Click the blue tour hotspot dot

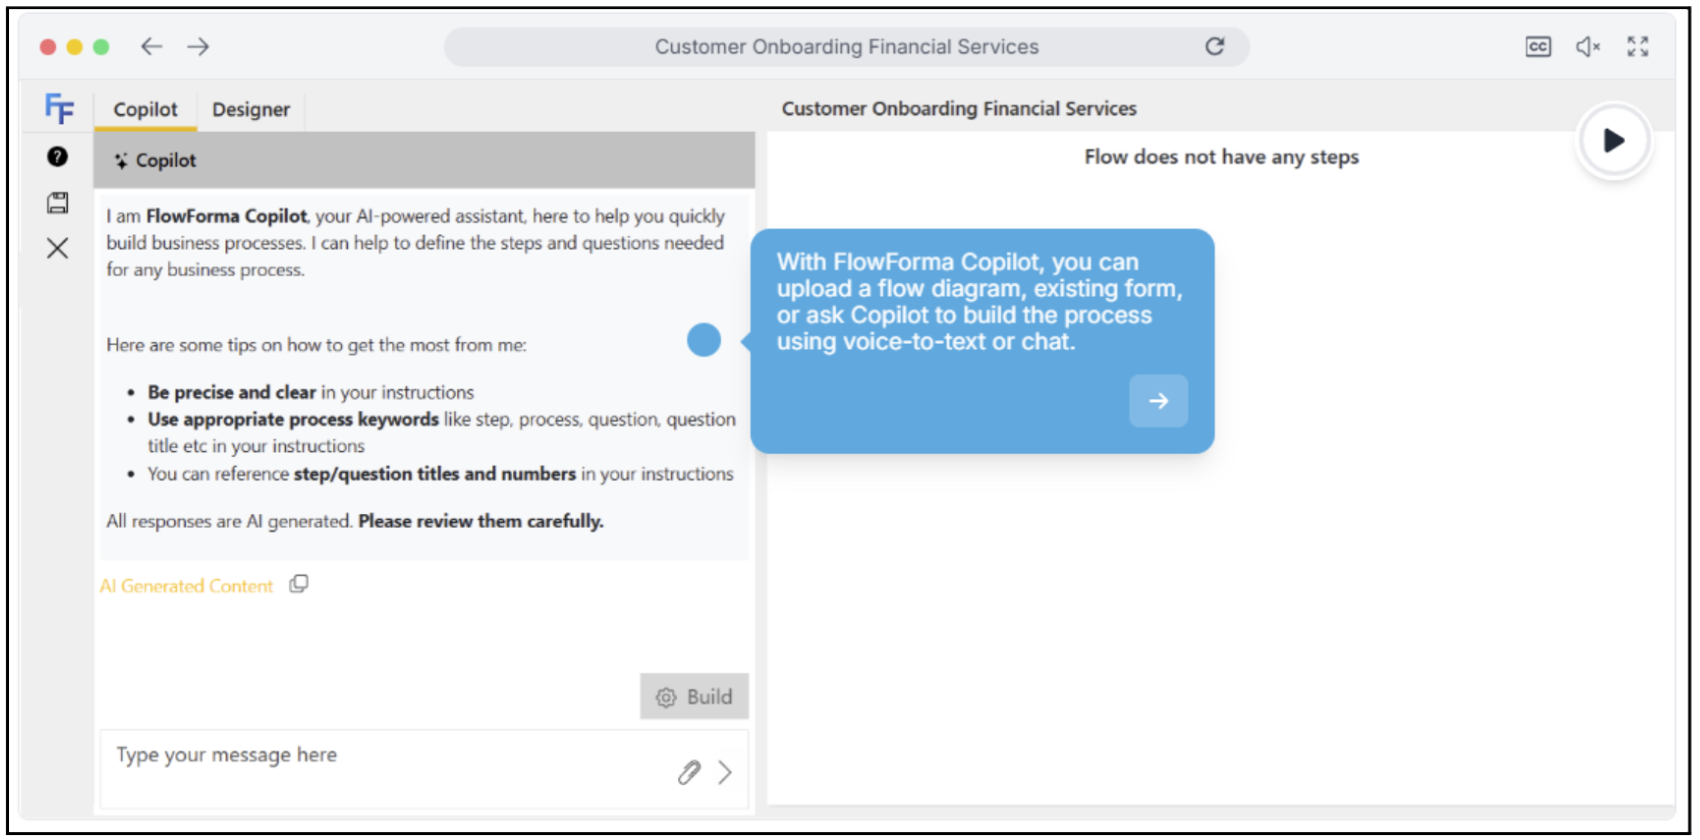pos(704,340)
